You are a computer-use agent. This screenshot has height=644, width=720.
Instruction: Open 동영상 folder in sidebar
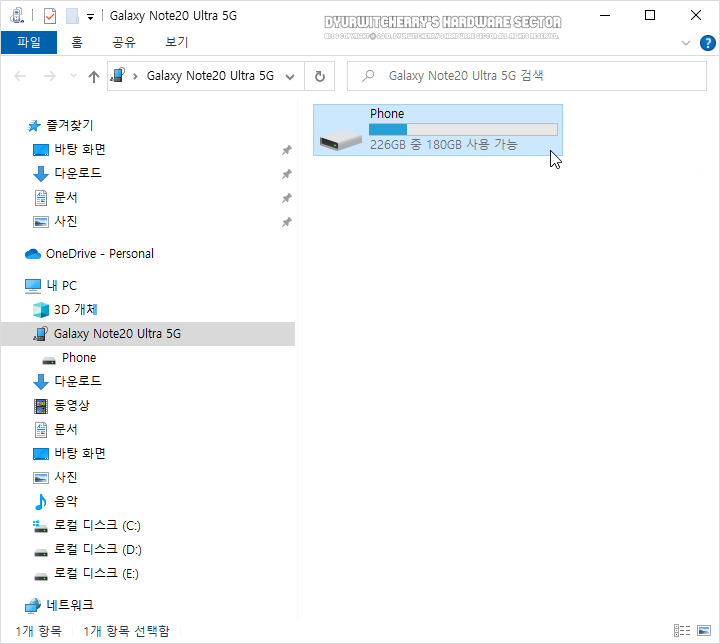[72, 405]
